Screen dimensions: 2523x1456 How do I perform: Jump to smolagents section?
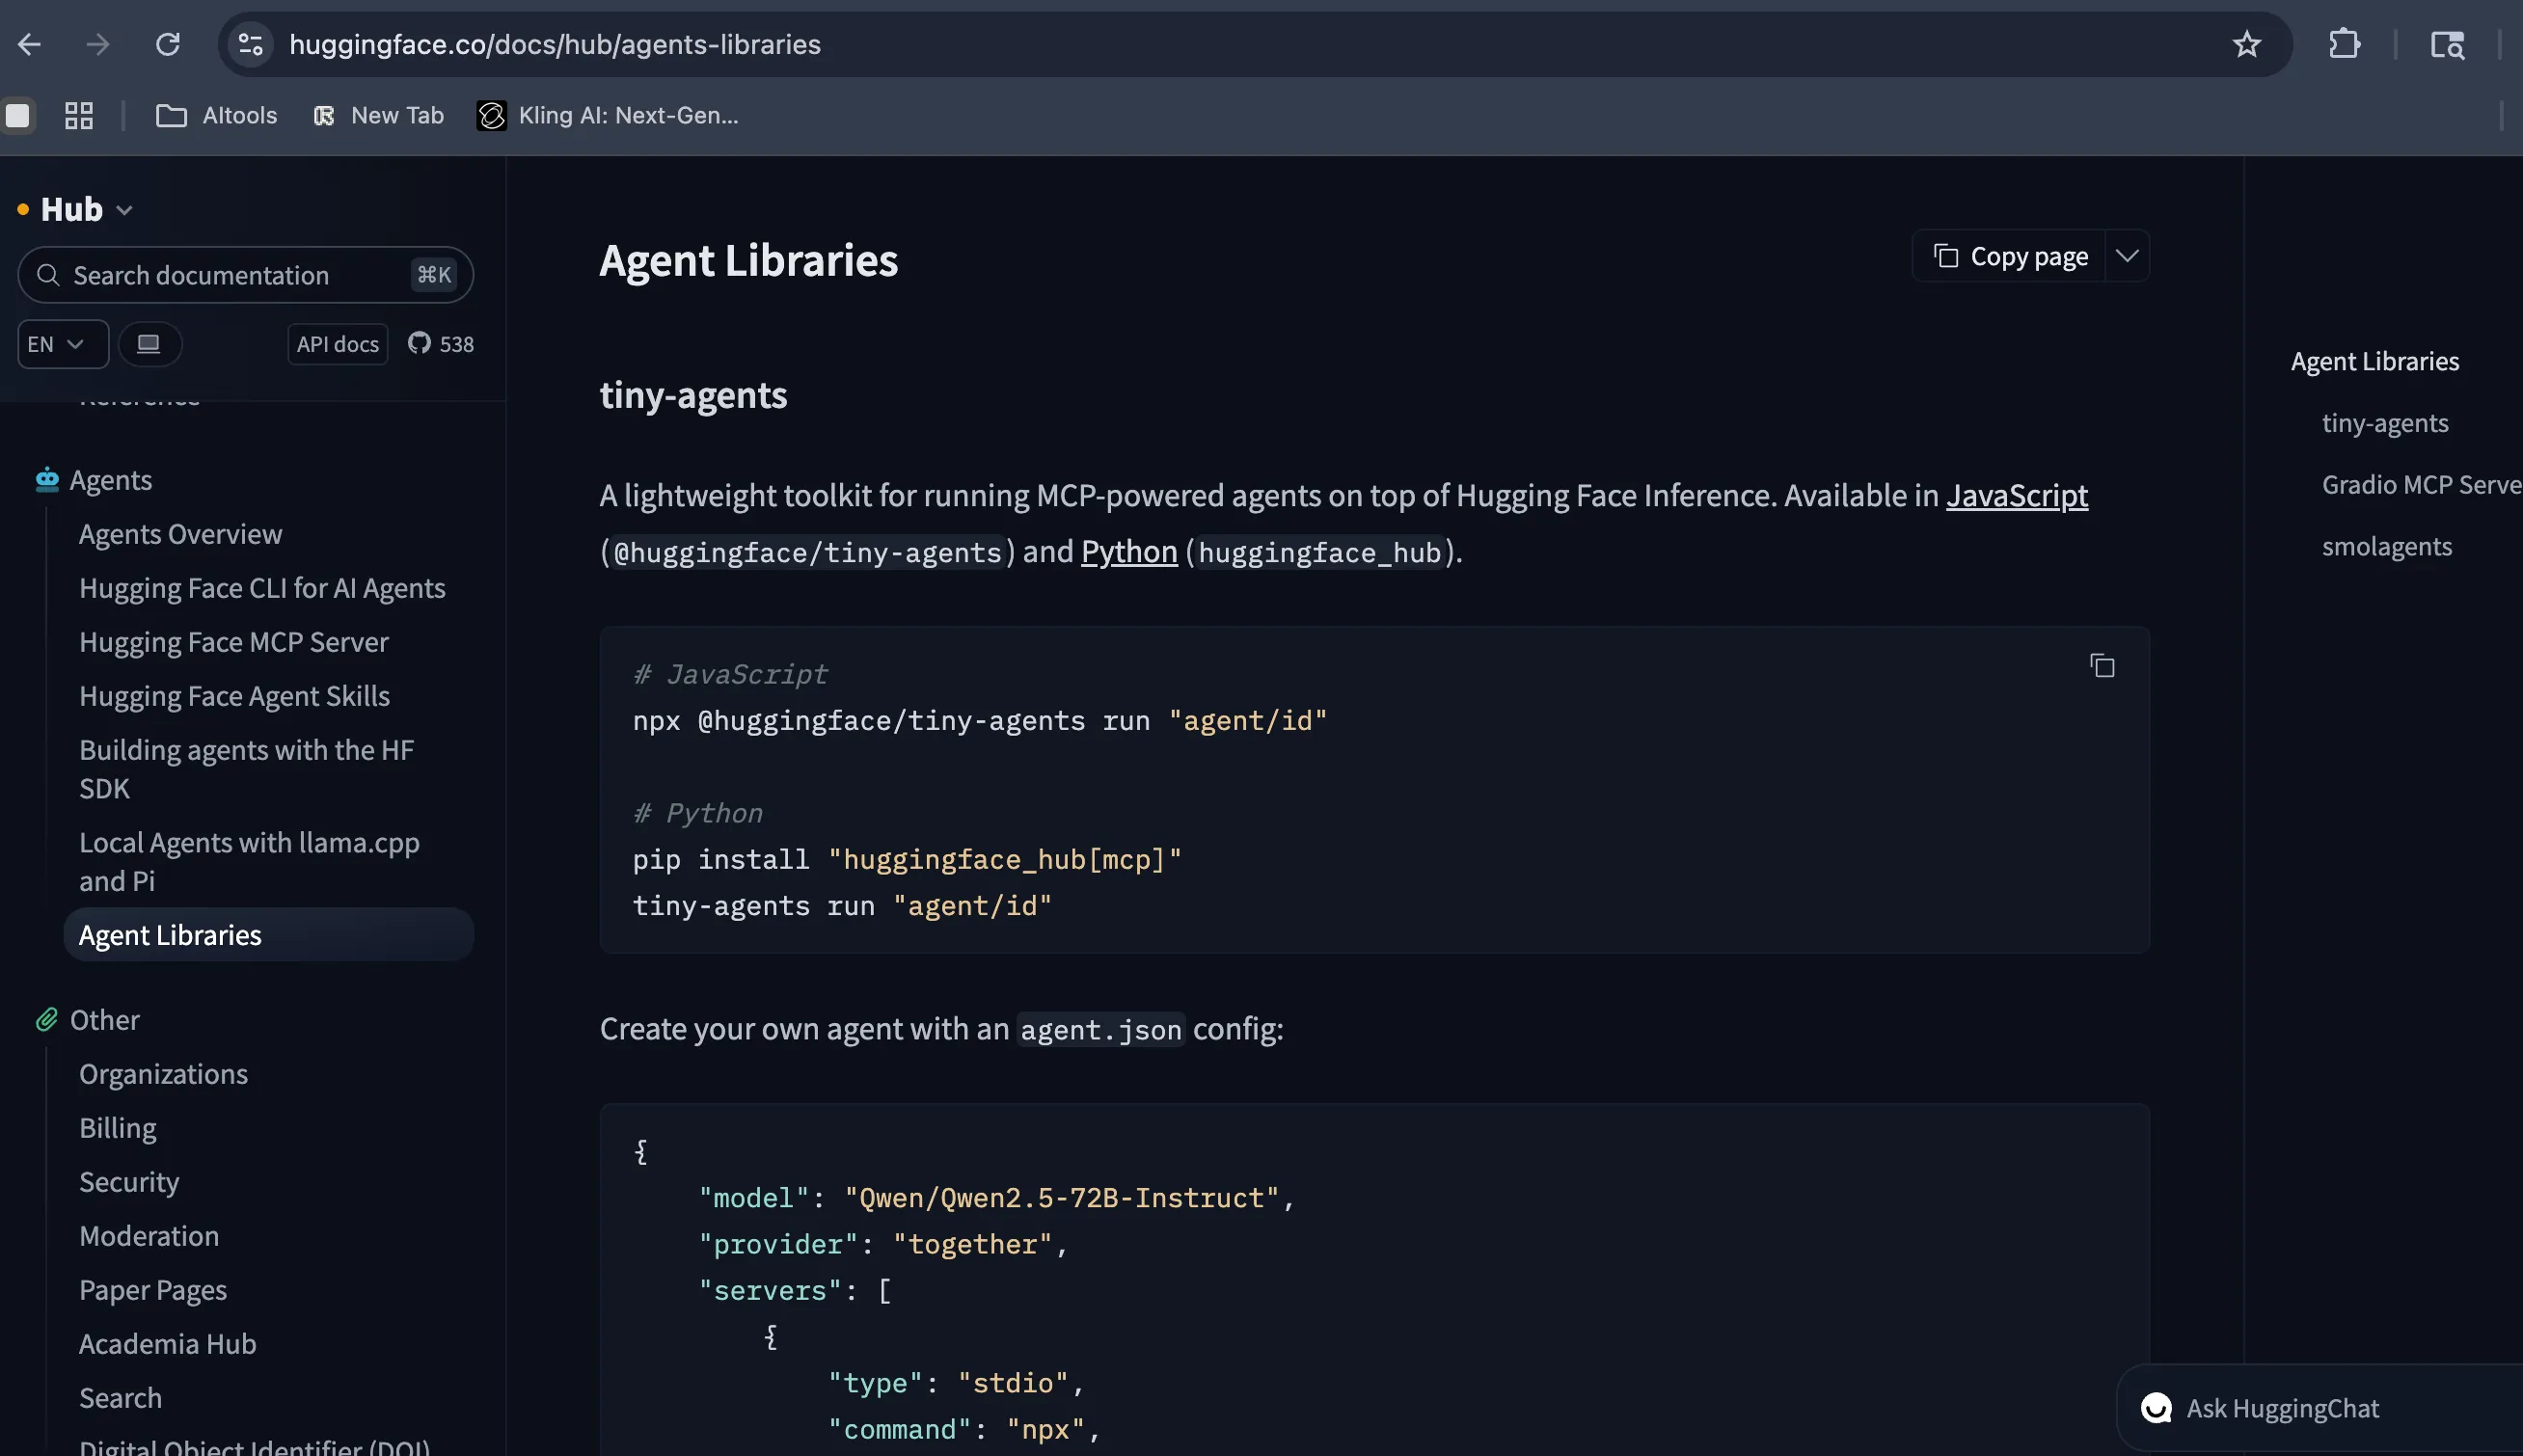pyautogui.click(x=2386, y=546)
